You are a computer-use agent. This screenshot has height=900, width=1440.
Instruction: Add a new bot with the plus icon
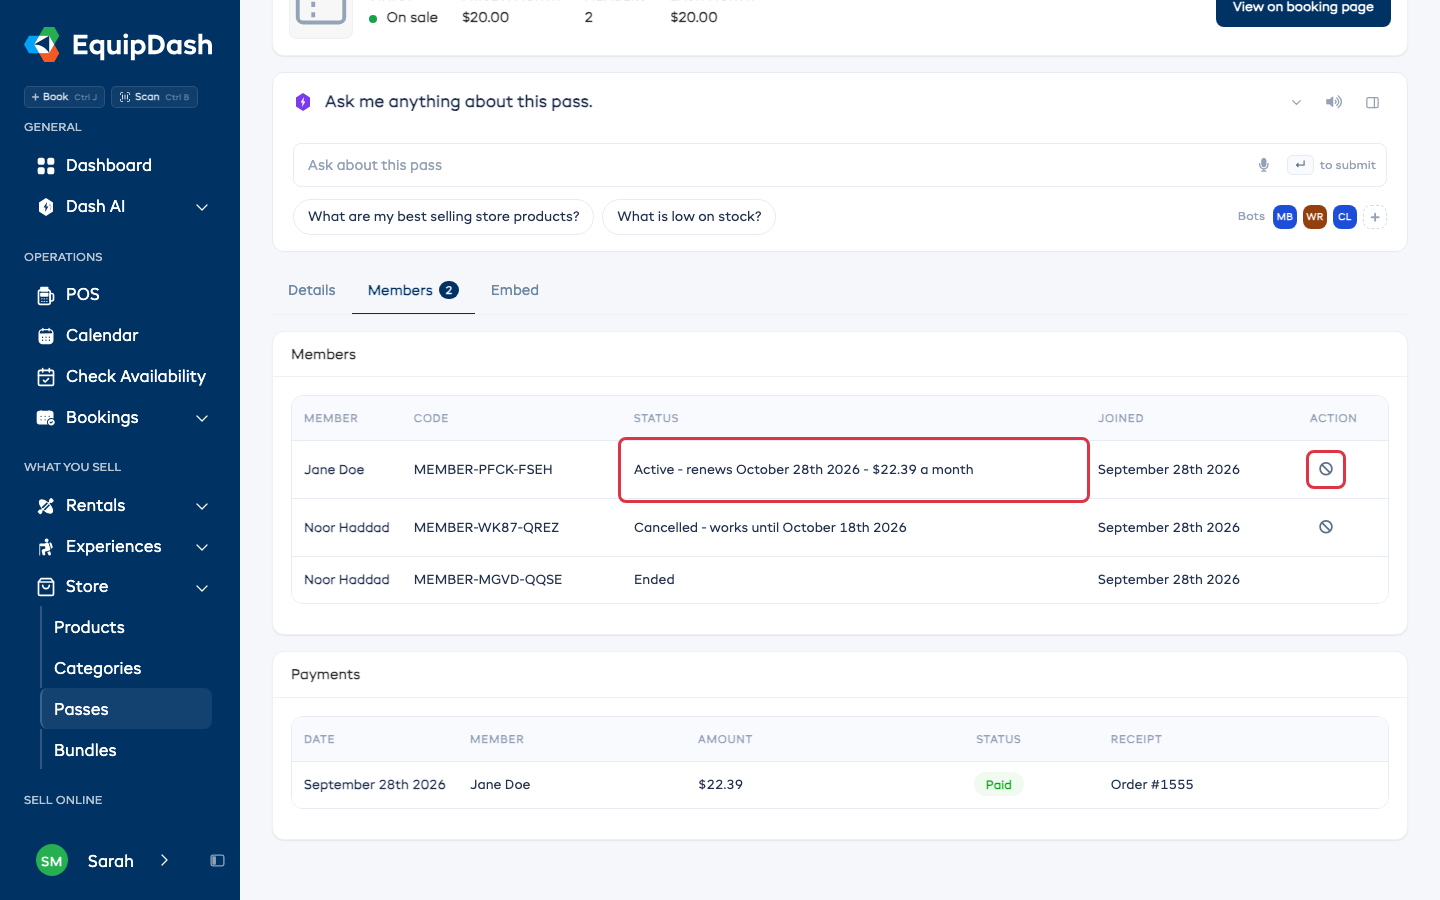point(1375,217)
